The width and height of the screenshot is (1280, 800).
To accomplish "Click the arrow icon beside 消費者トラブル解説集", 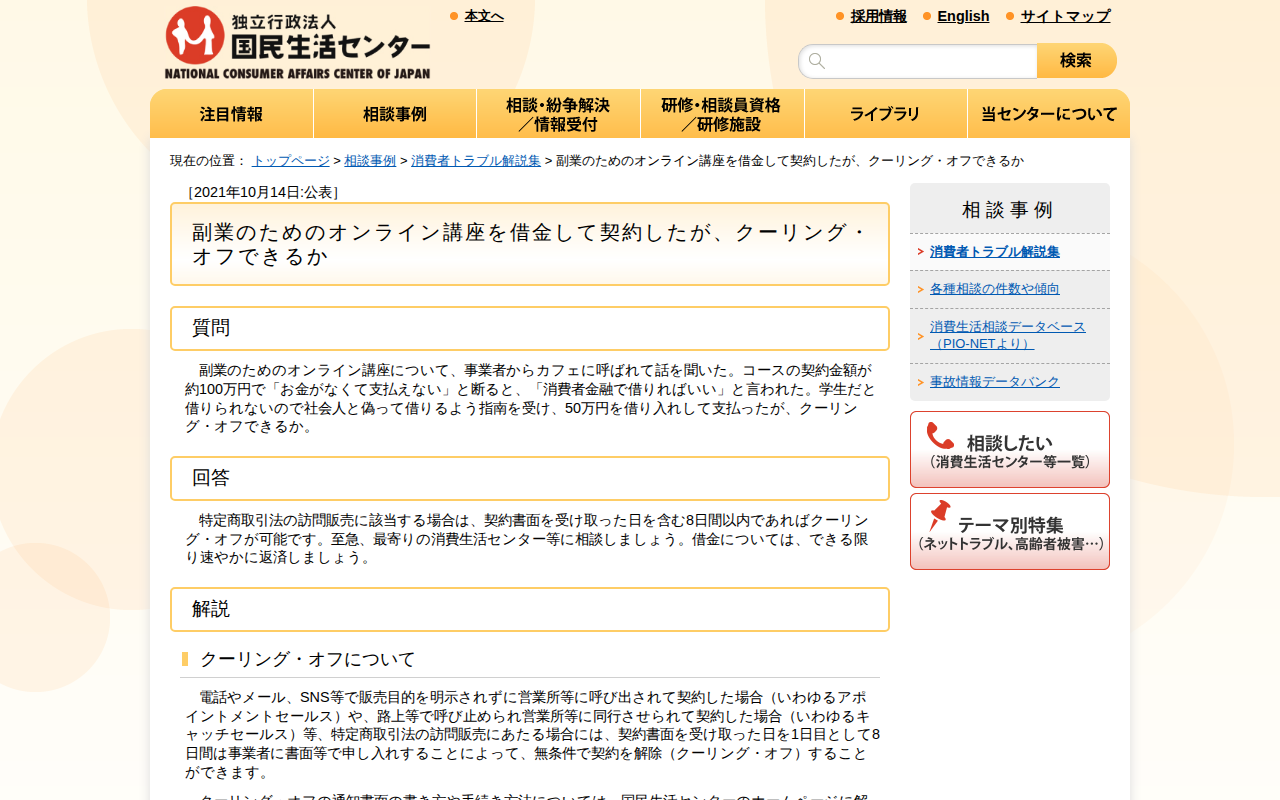I will pyautogui.click(x=921, y=252).
